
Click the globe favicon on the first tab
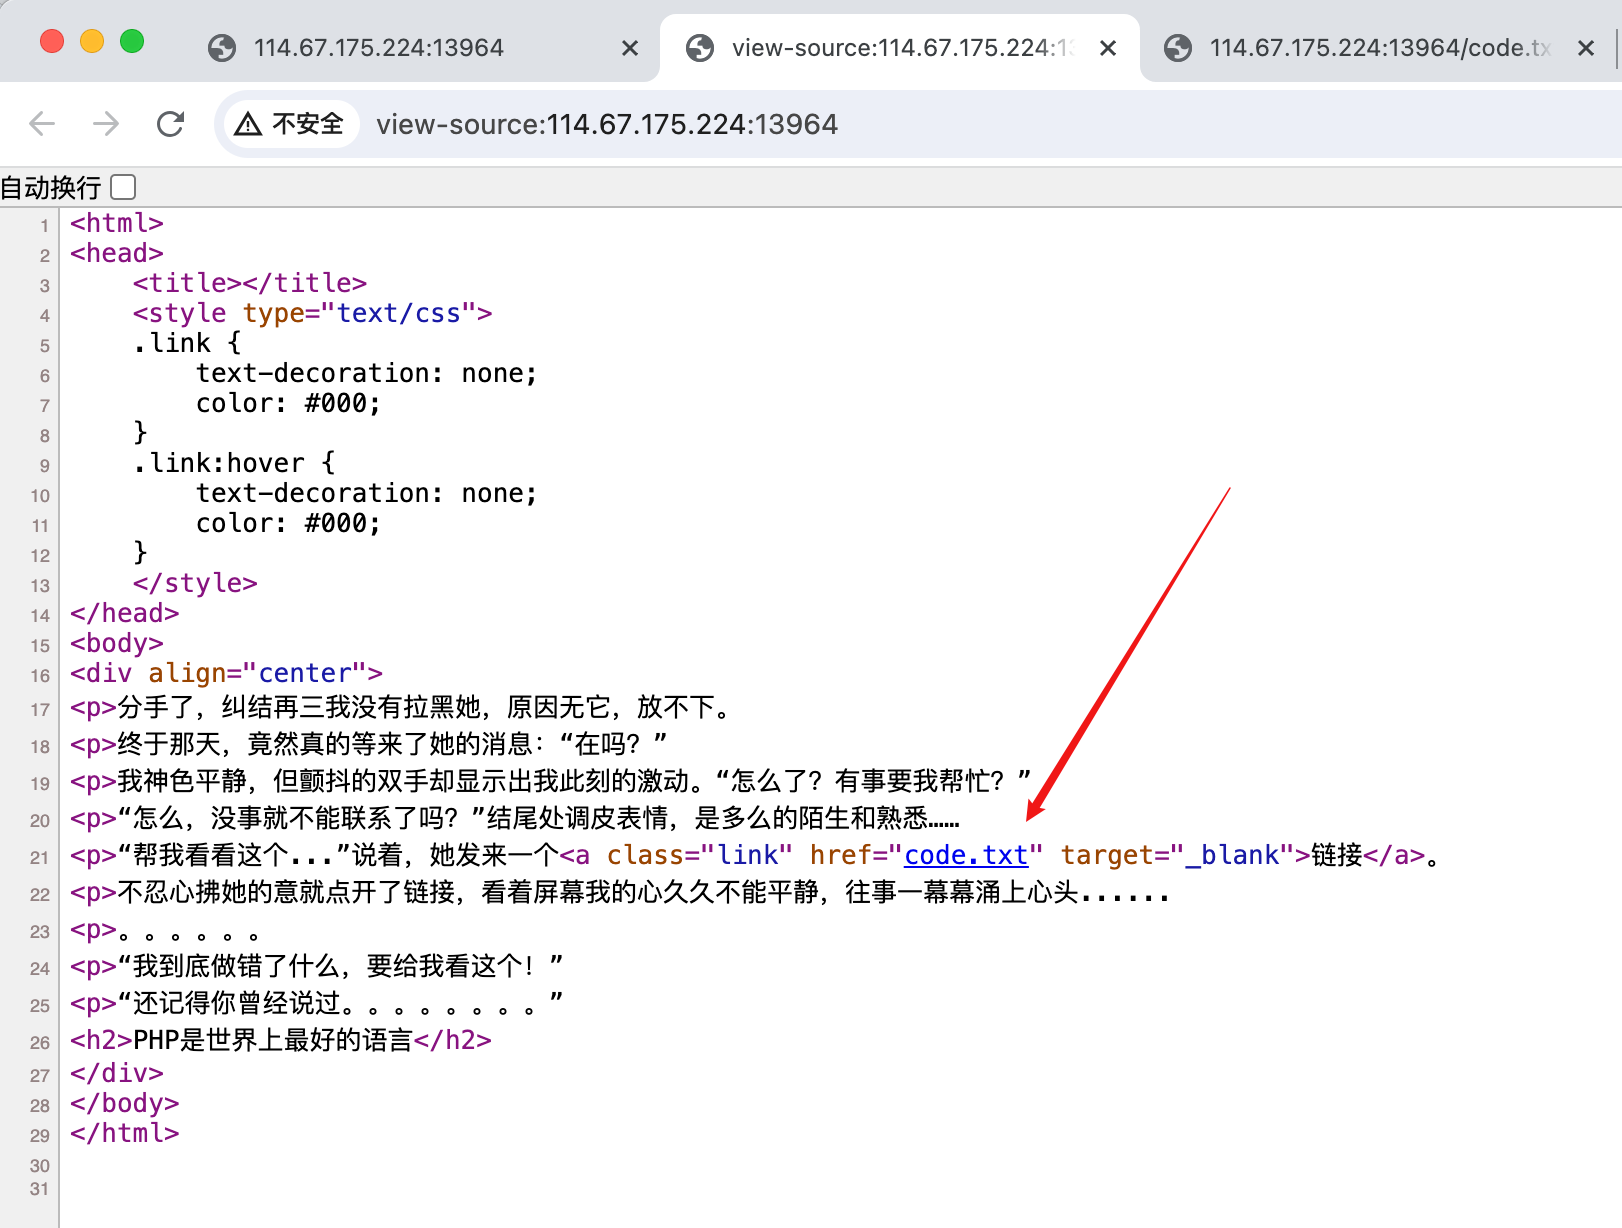point(221,47)
